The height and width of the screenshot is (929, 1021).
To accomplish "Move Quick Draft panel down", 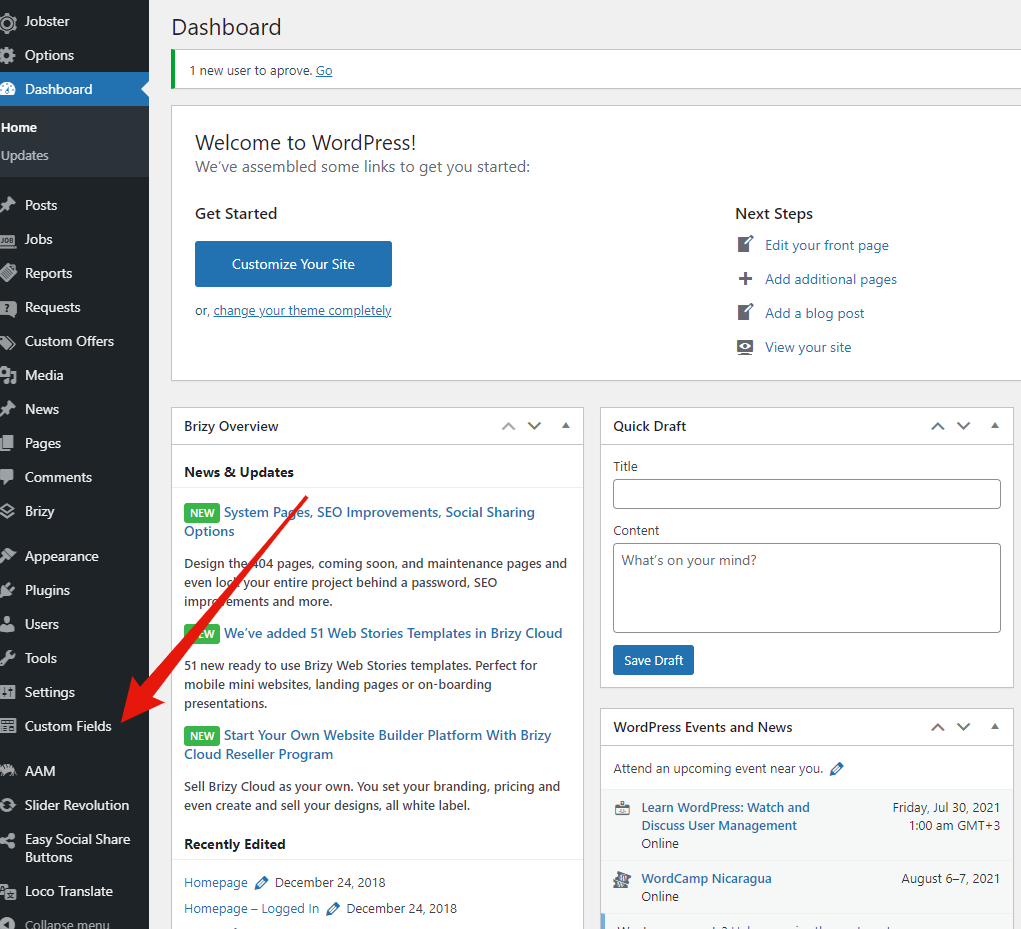I will point(964,426).
